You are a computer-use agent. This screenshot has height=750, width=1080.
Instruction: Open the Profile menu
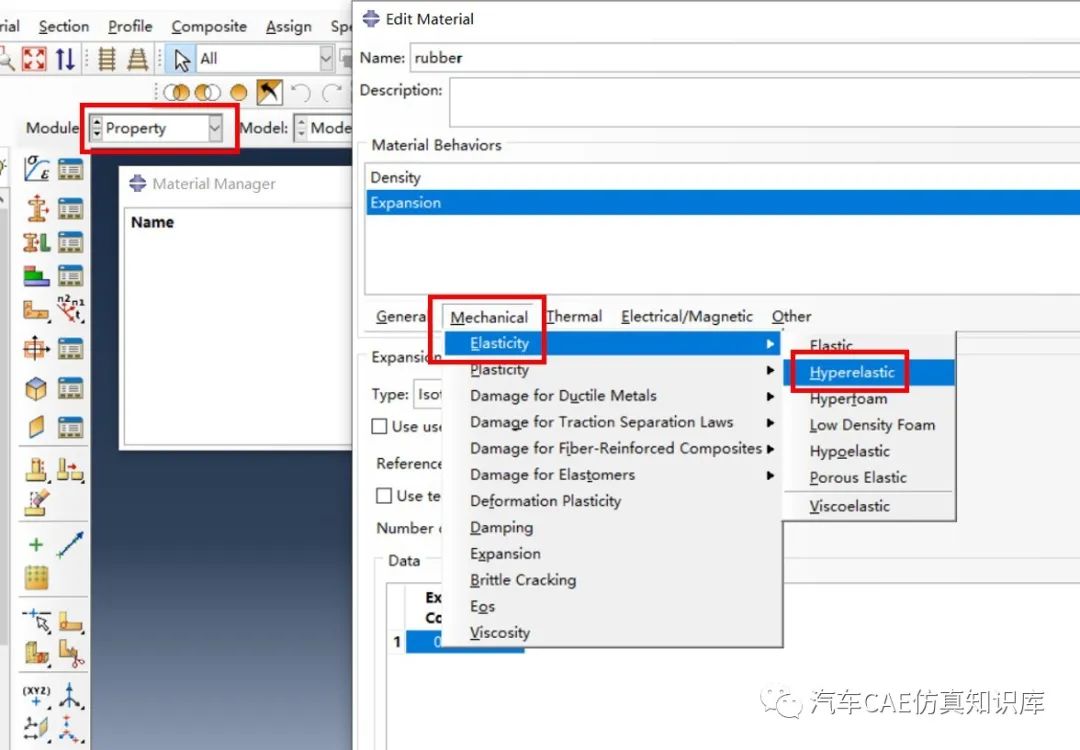tap(130, 26)
